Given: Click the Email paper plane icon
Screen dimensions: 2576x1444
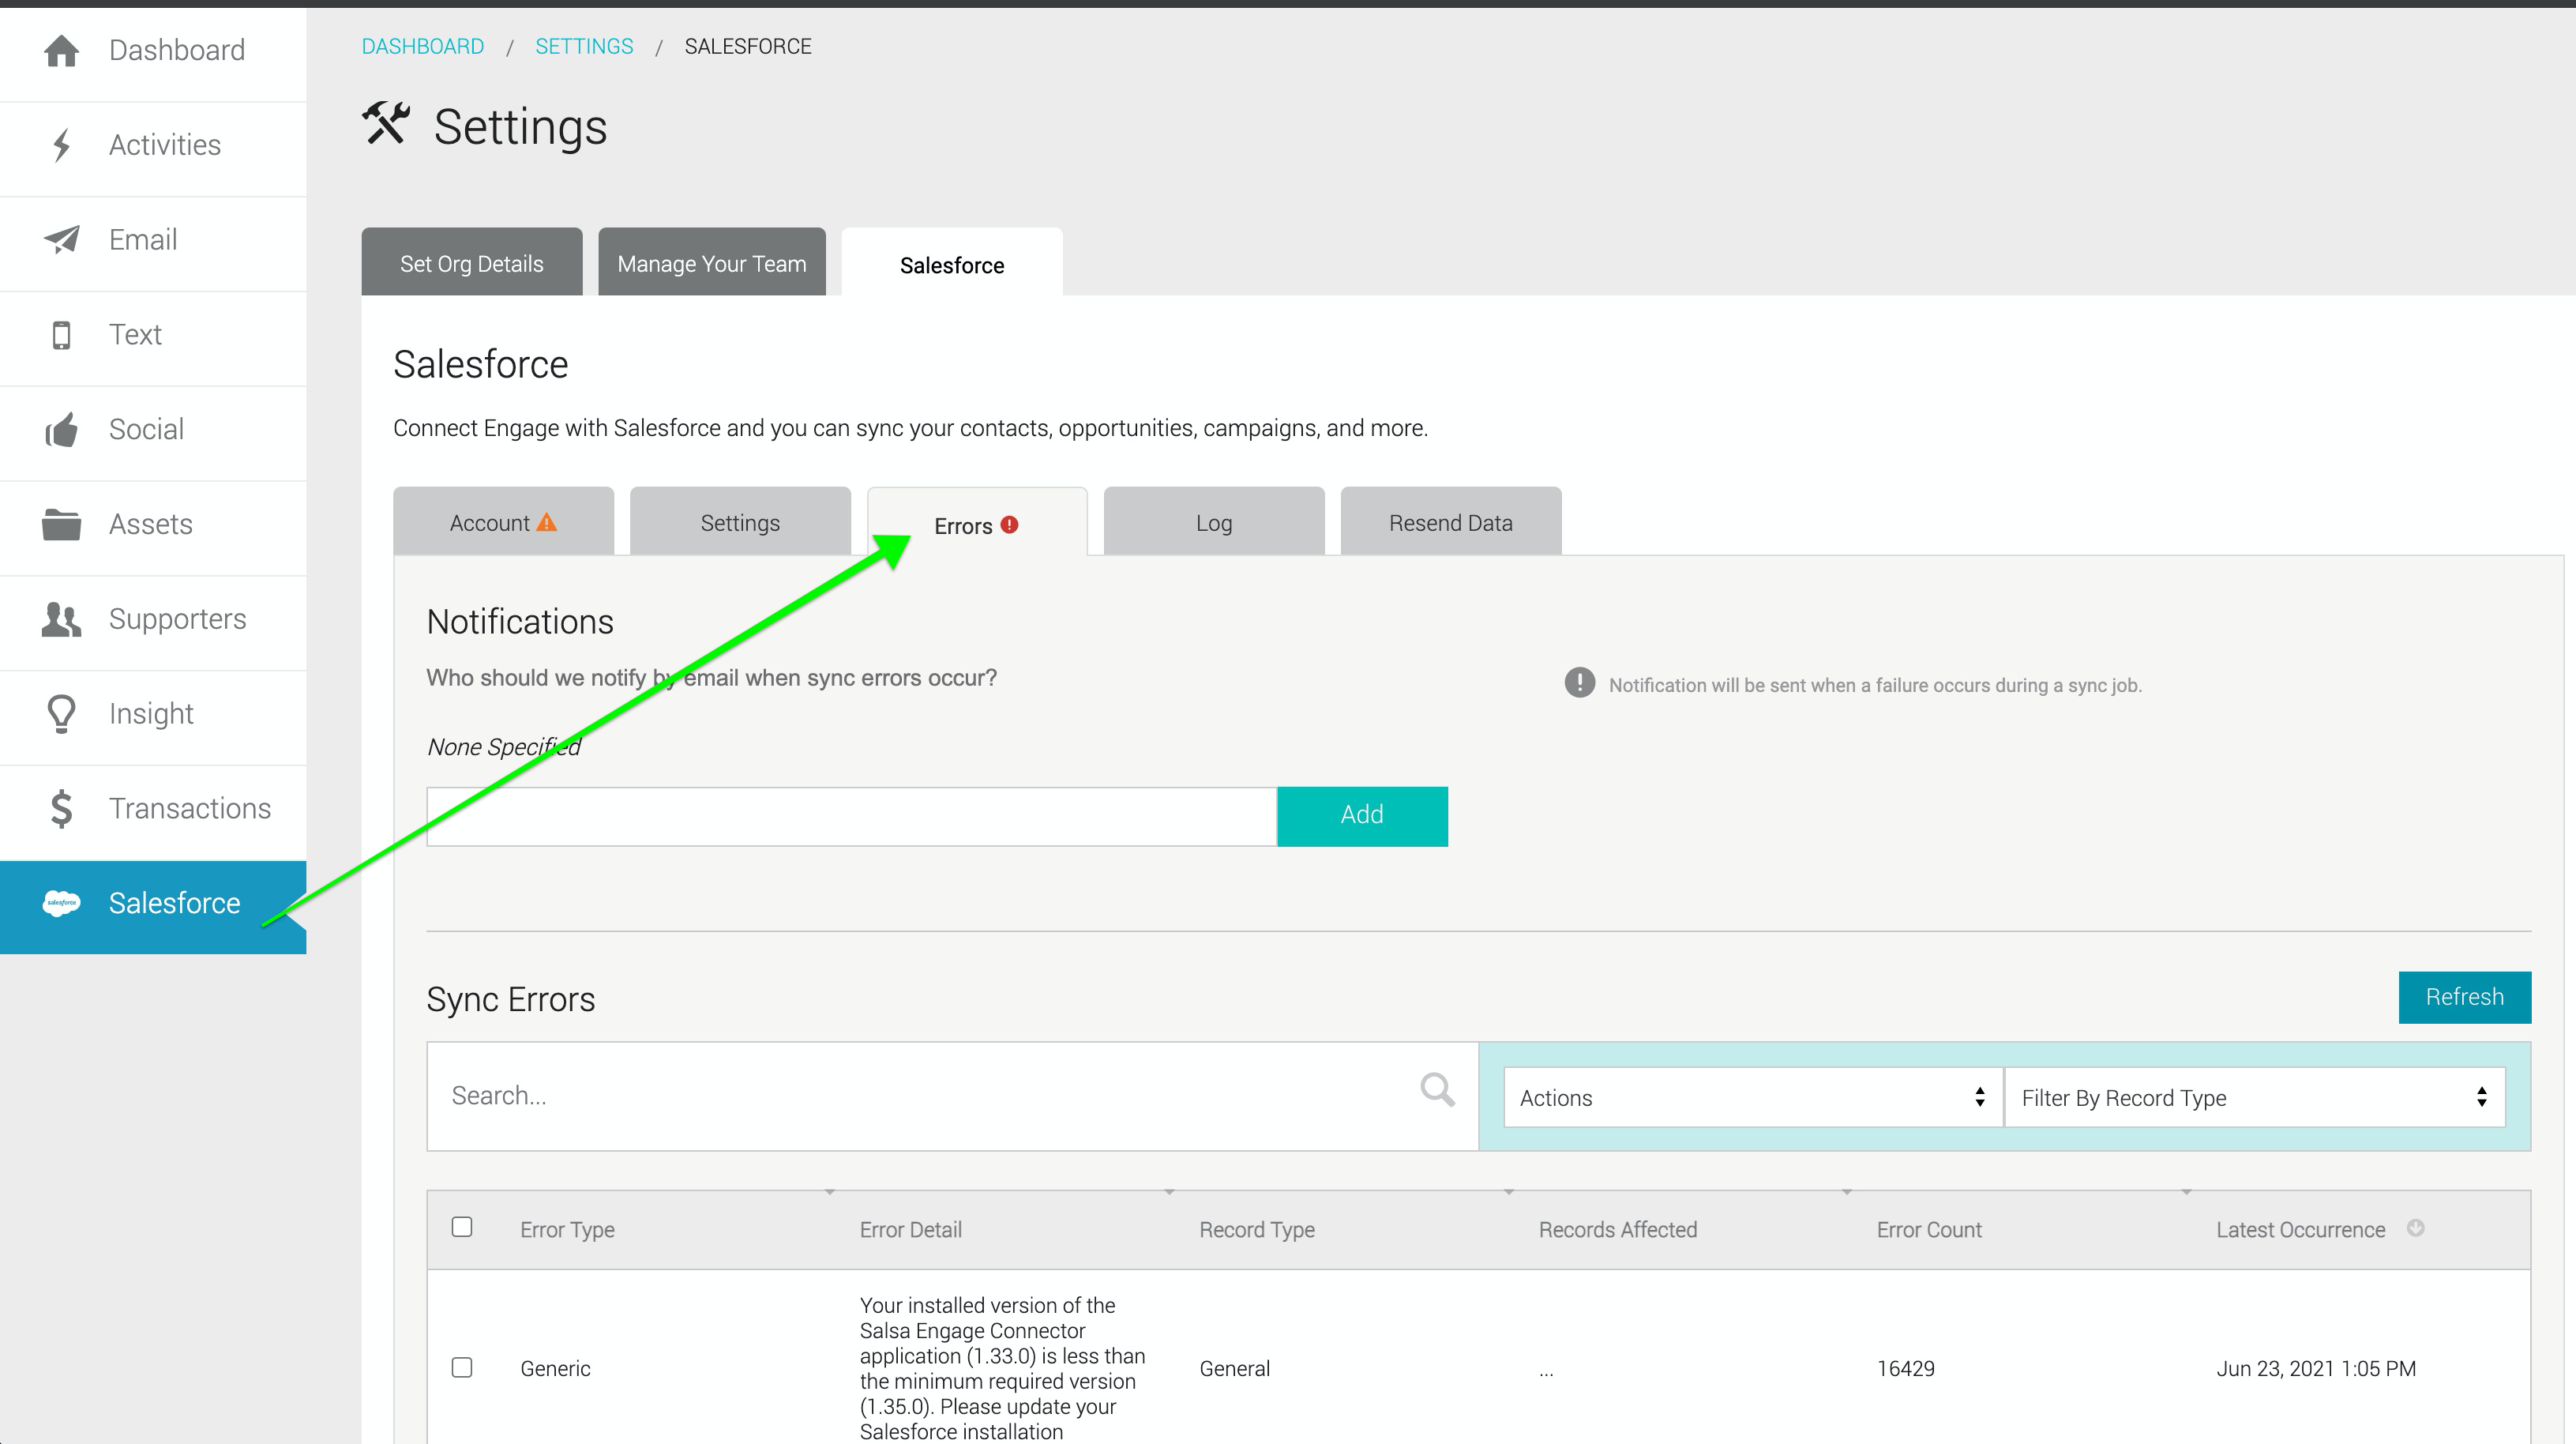Looking at the screenshot, I should pyautogui.click(x=62, y=240).
